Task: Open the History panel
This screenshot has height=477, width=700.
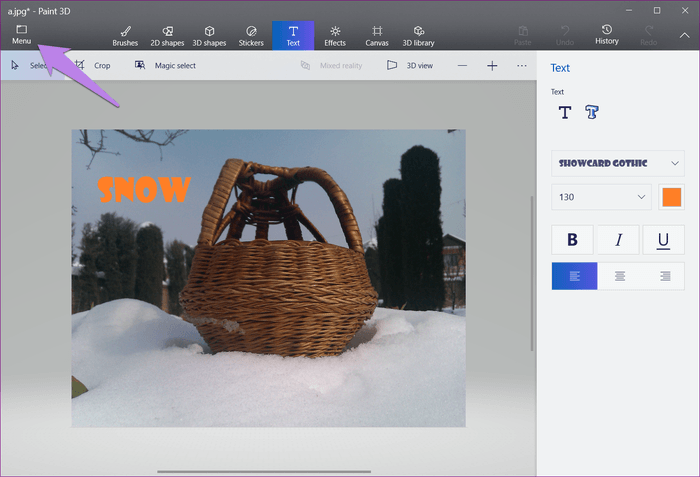Action: [607, 34]
